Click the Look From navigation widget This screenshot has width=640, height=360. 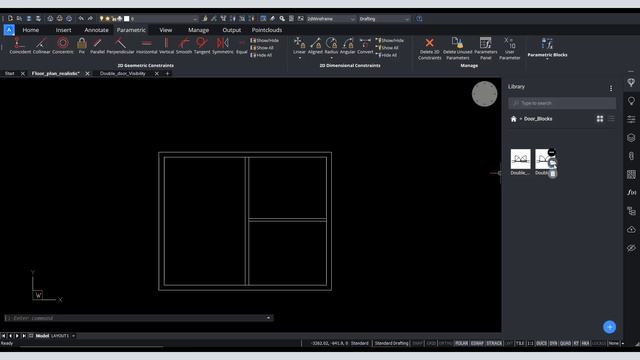pyautogui.click(x=484, y=94)
